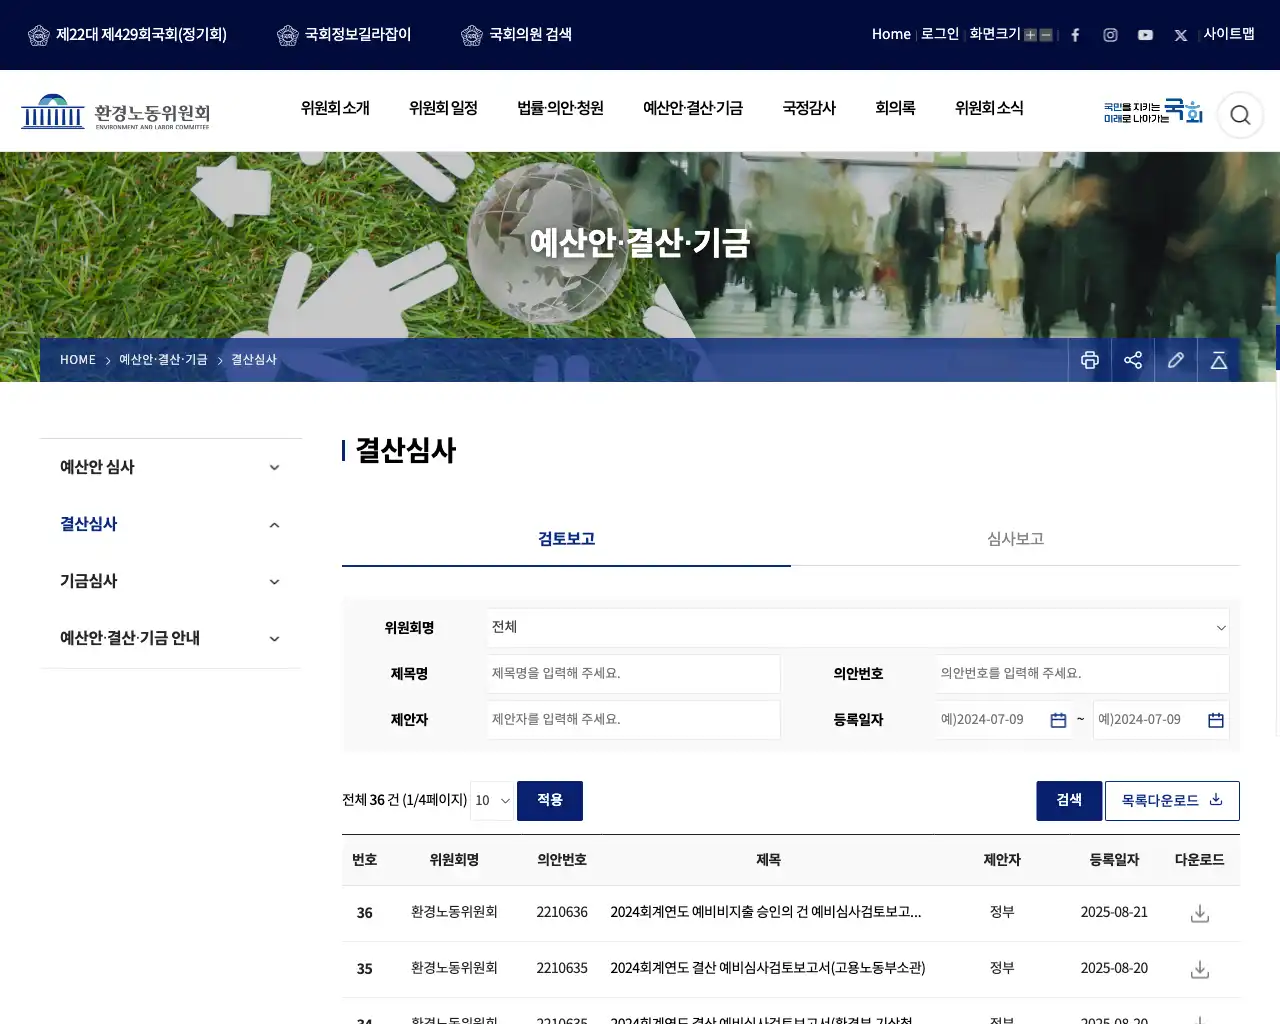Click the printer icon in breadcrumb bar
The height and width of the screenshot is (1024, 1280).
(x=1090, y=360)
